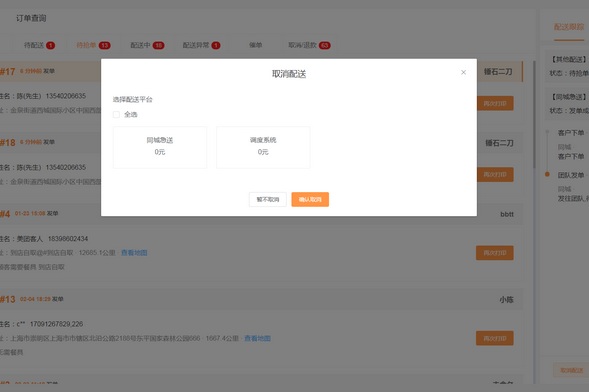Click 再次打印 for order #17
This screenshot has height=392, width=589.
click(495, 103)
